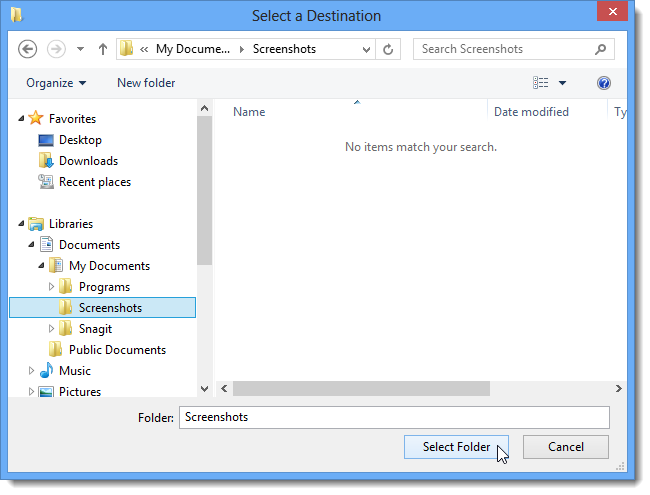Click the Back navigation arrow

point(27,49)
